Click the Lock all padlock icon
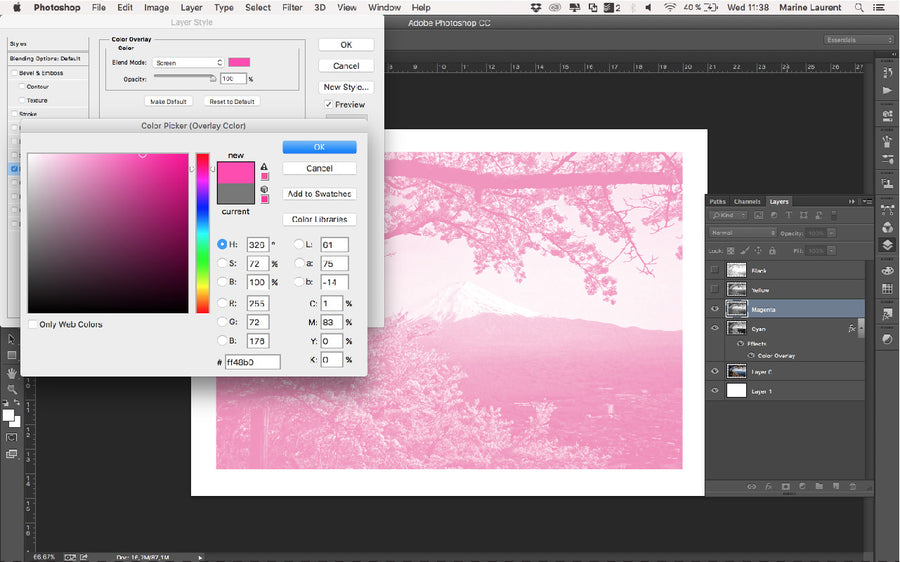This screenshot has width=900, height=562. point(772,251)
